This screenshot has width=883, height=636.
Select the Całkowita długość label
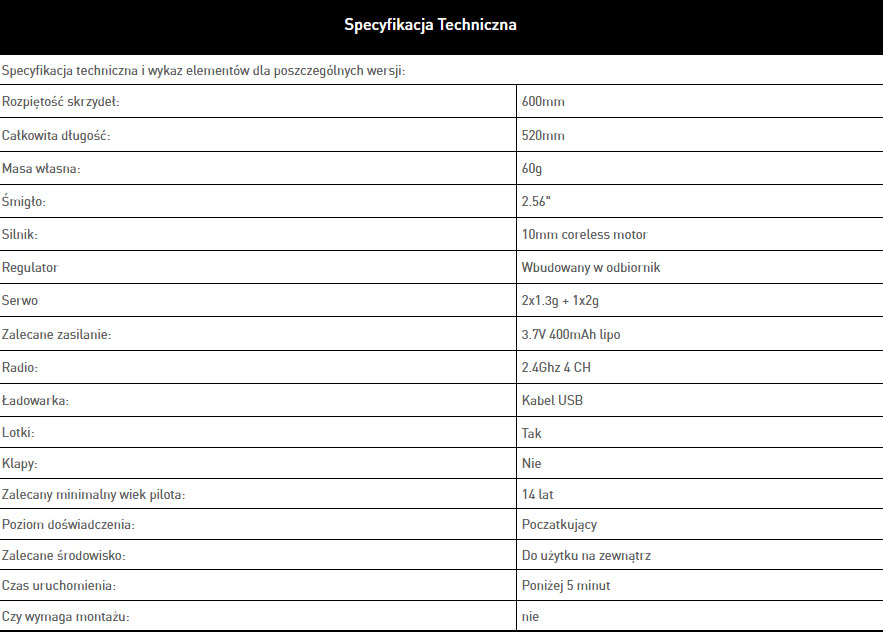coord(56,135)
